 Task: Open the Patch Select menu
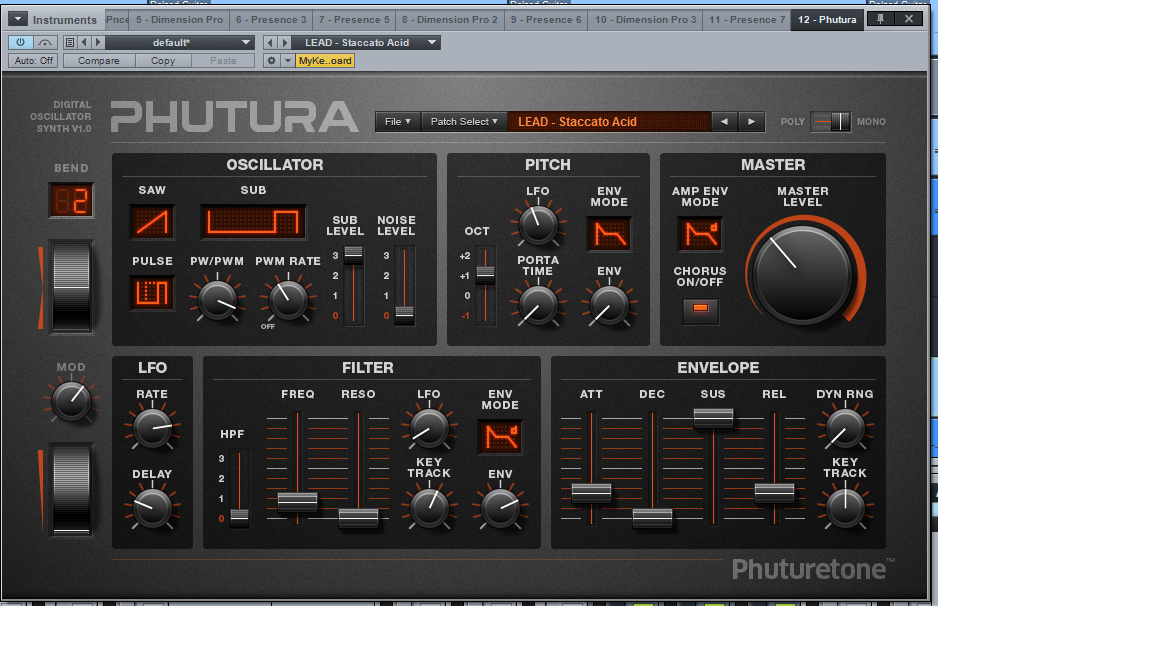(464, 122)
